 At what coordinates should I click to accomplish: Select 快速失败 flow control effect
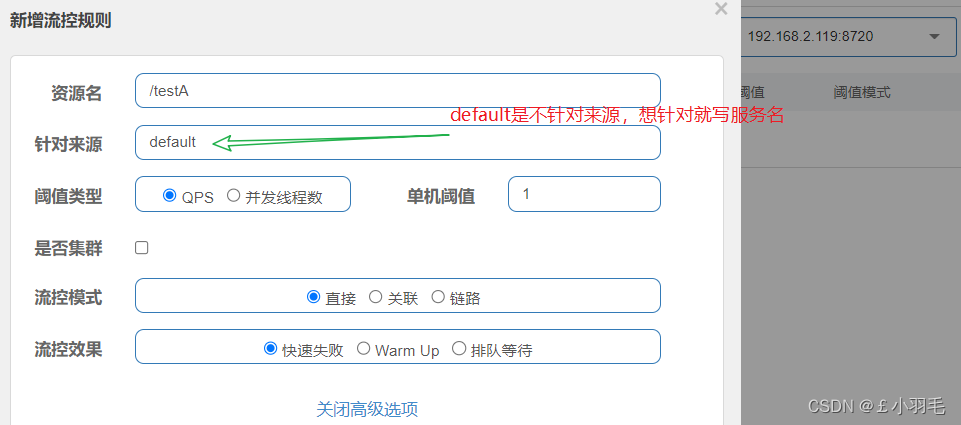click(x=270, y=348)
